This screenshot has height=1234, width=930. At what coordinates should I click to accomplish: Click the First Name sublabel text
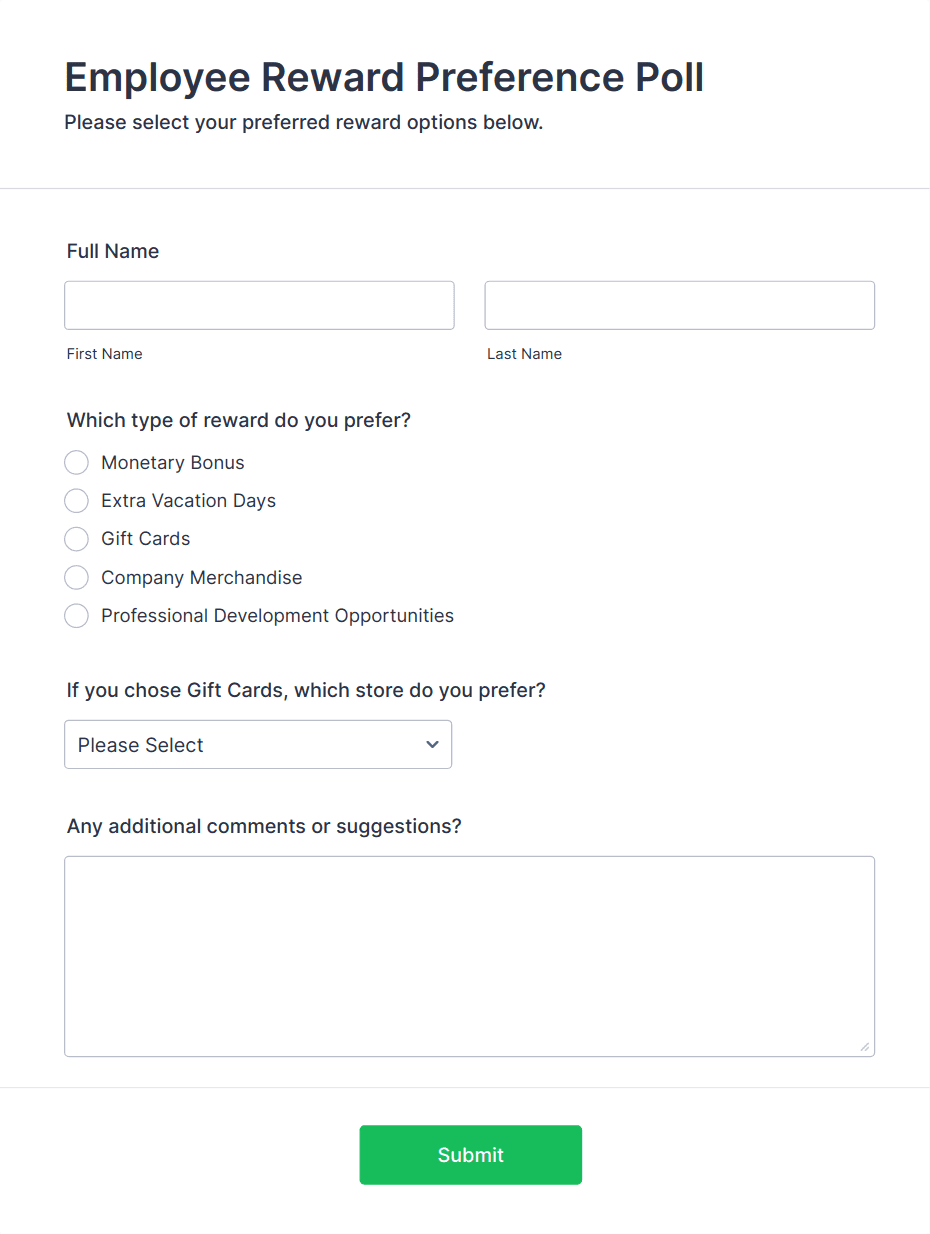104,353
